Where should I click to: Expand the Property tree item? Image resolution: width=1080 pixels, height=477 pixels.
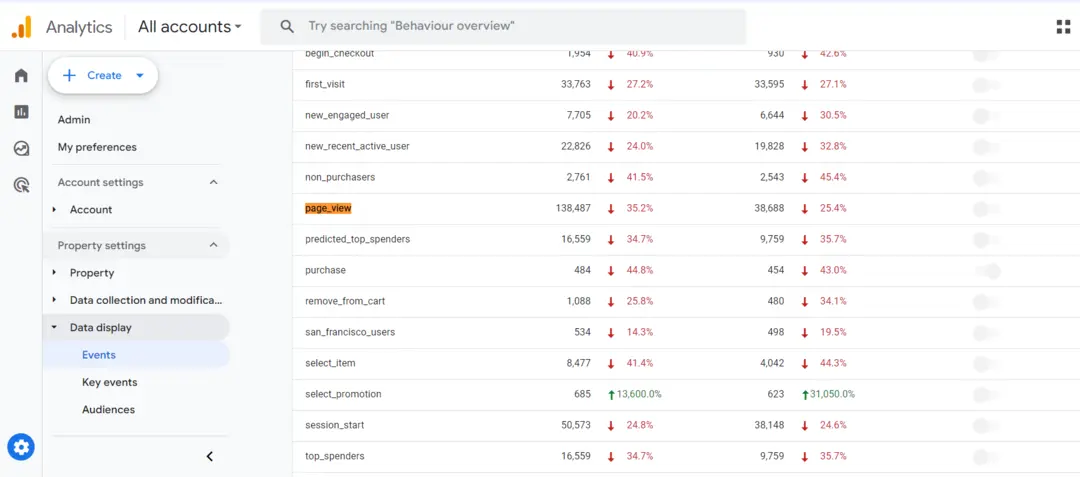pos(54,273)
